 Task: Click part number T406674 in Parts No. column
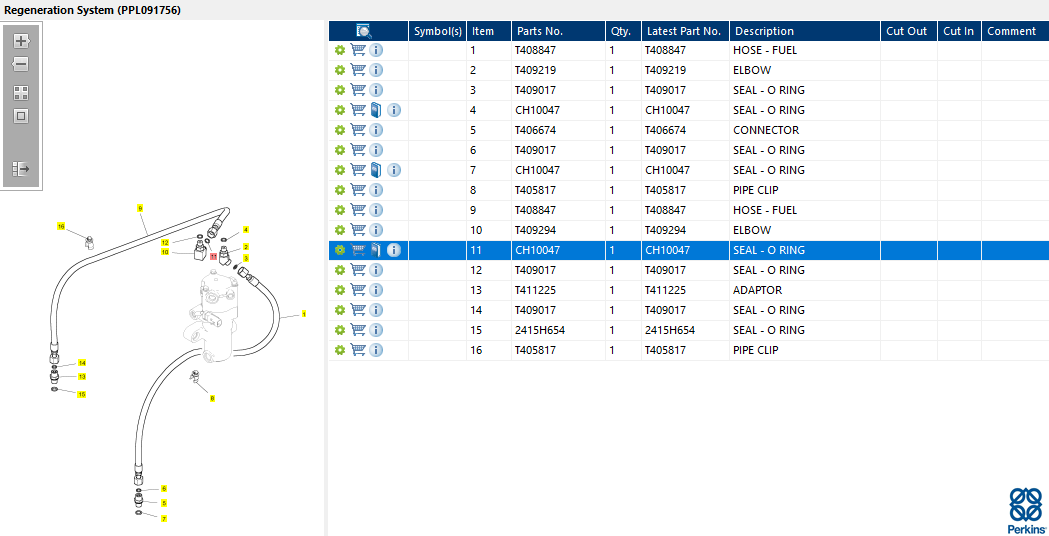tap(535, 130)
